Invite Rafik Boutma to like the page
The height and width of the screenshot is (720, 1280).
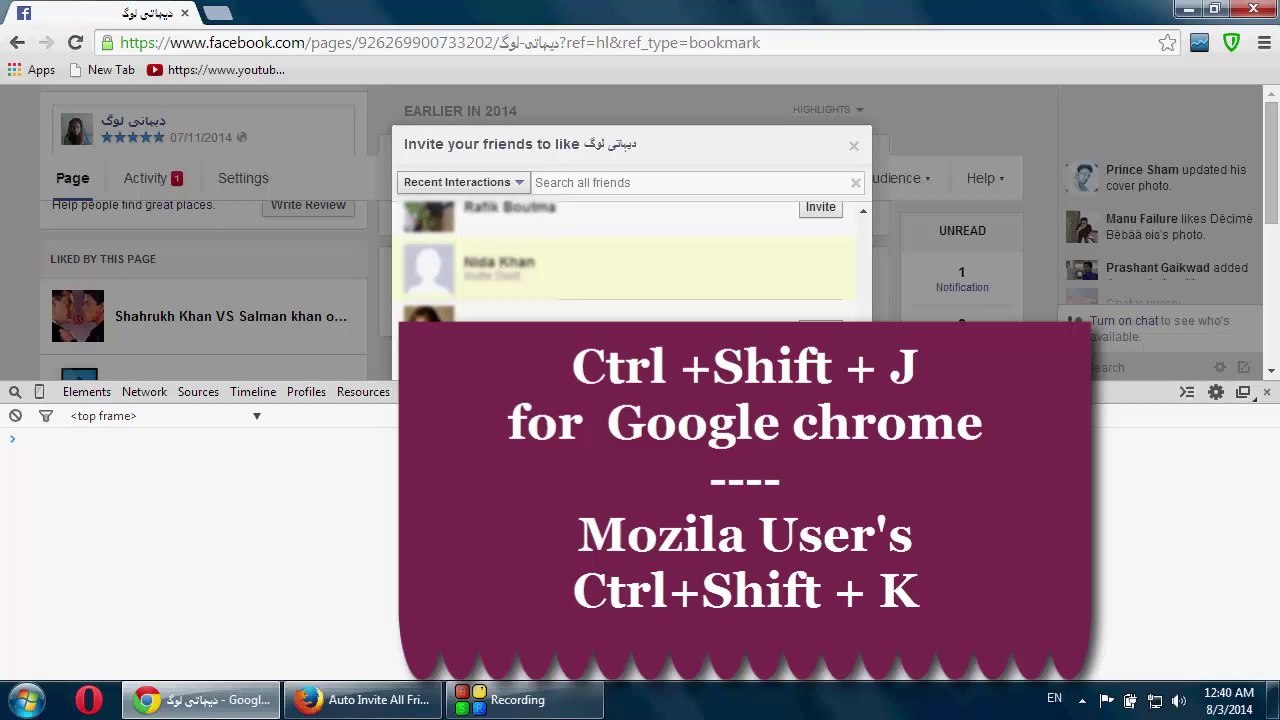pos(820,208)
